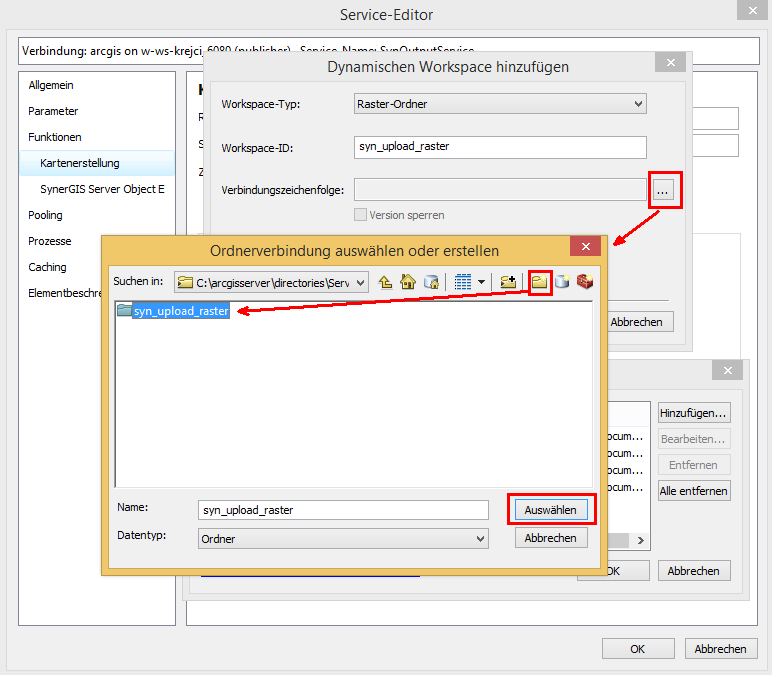This screenshot has height=675, width=772.
Task: Click the browse ellipsis button for Verbindungszeichenfolge
Action: (x=664, y=189)
